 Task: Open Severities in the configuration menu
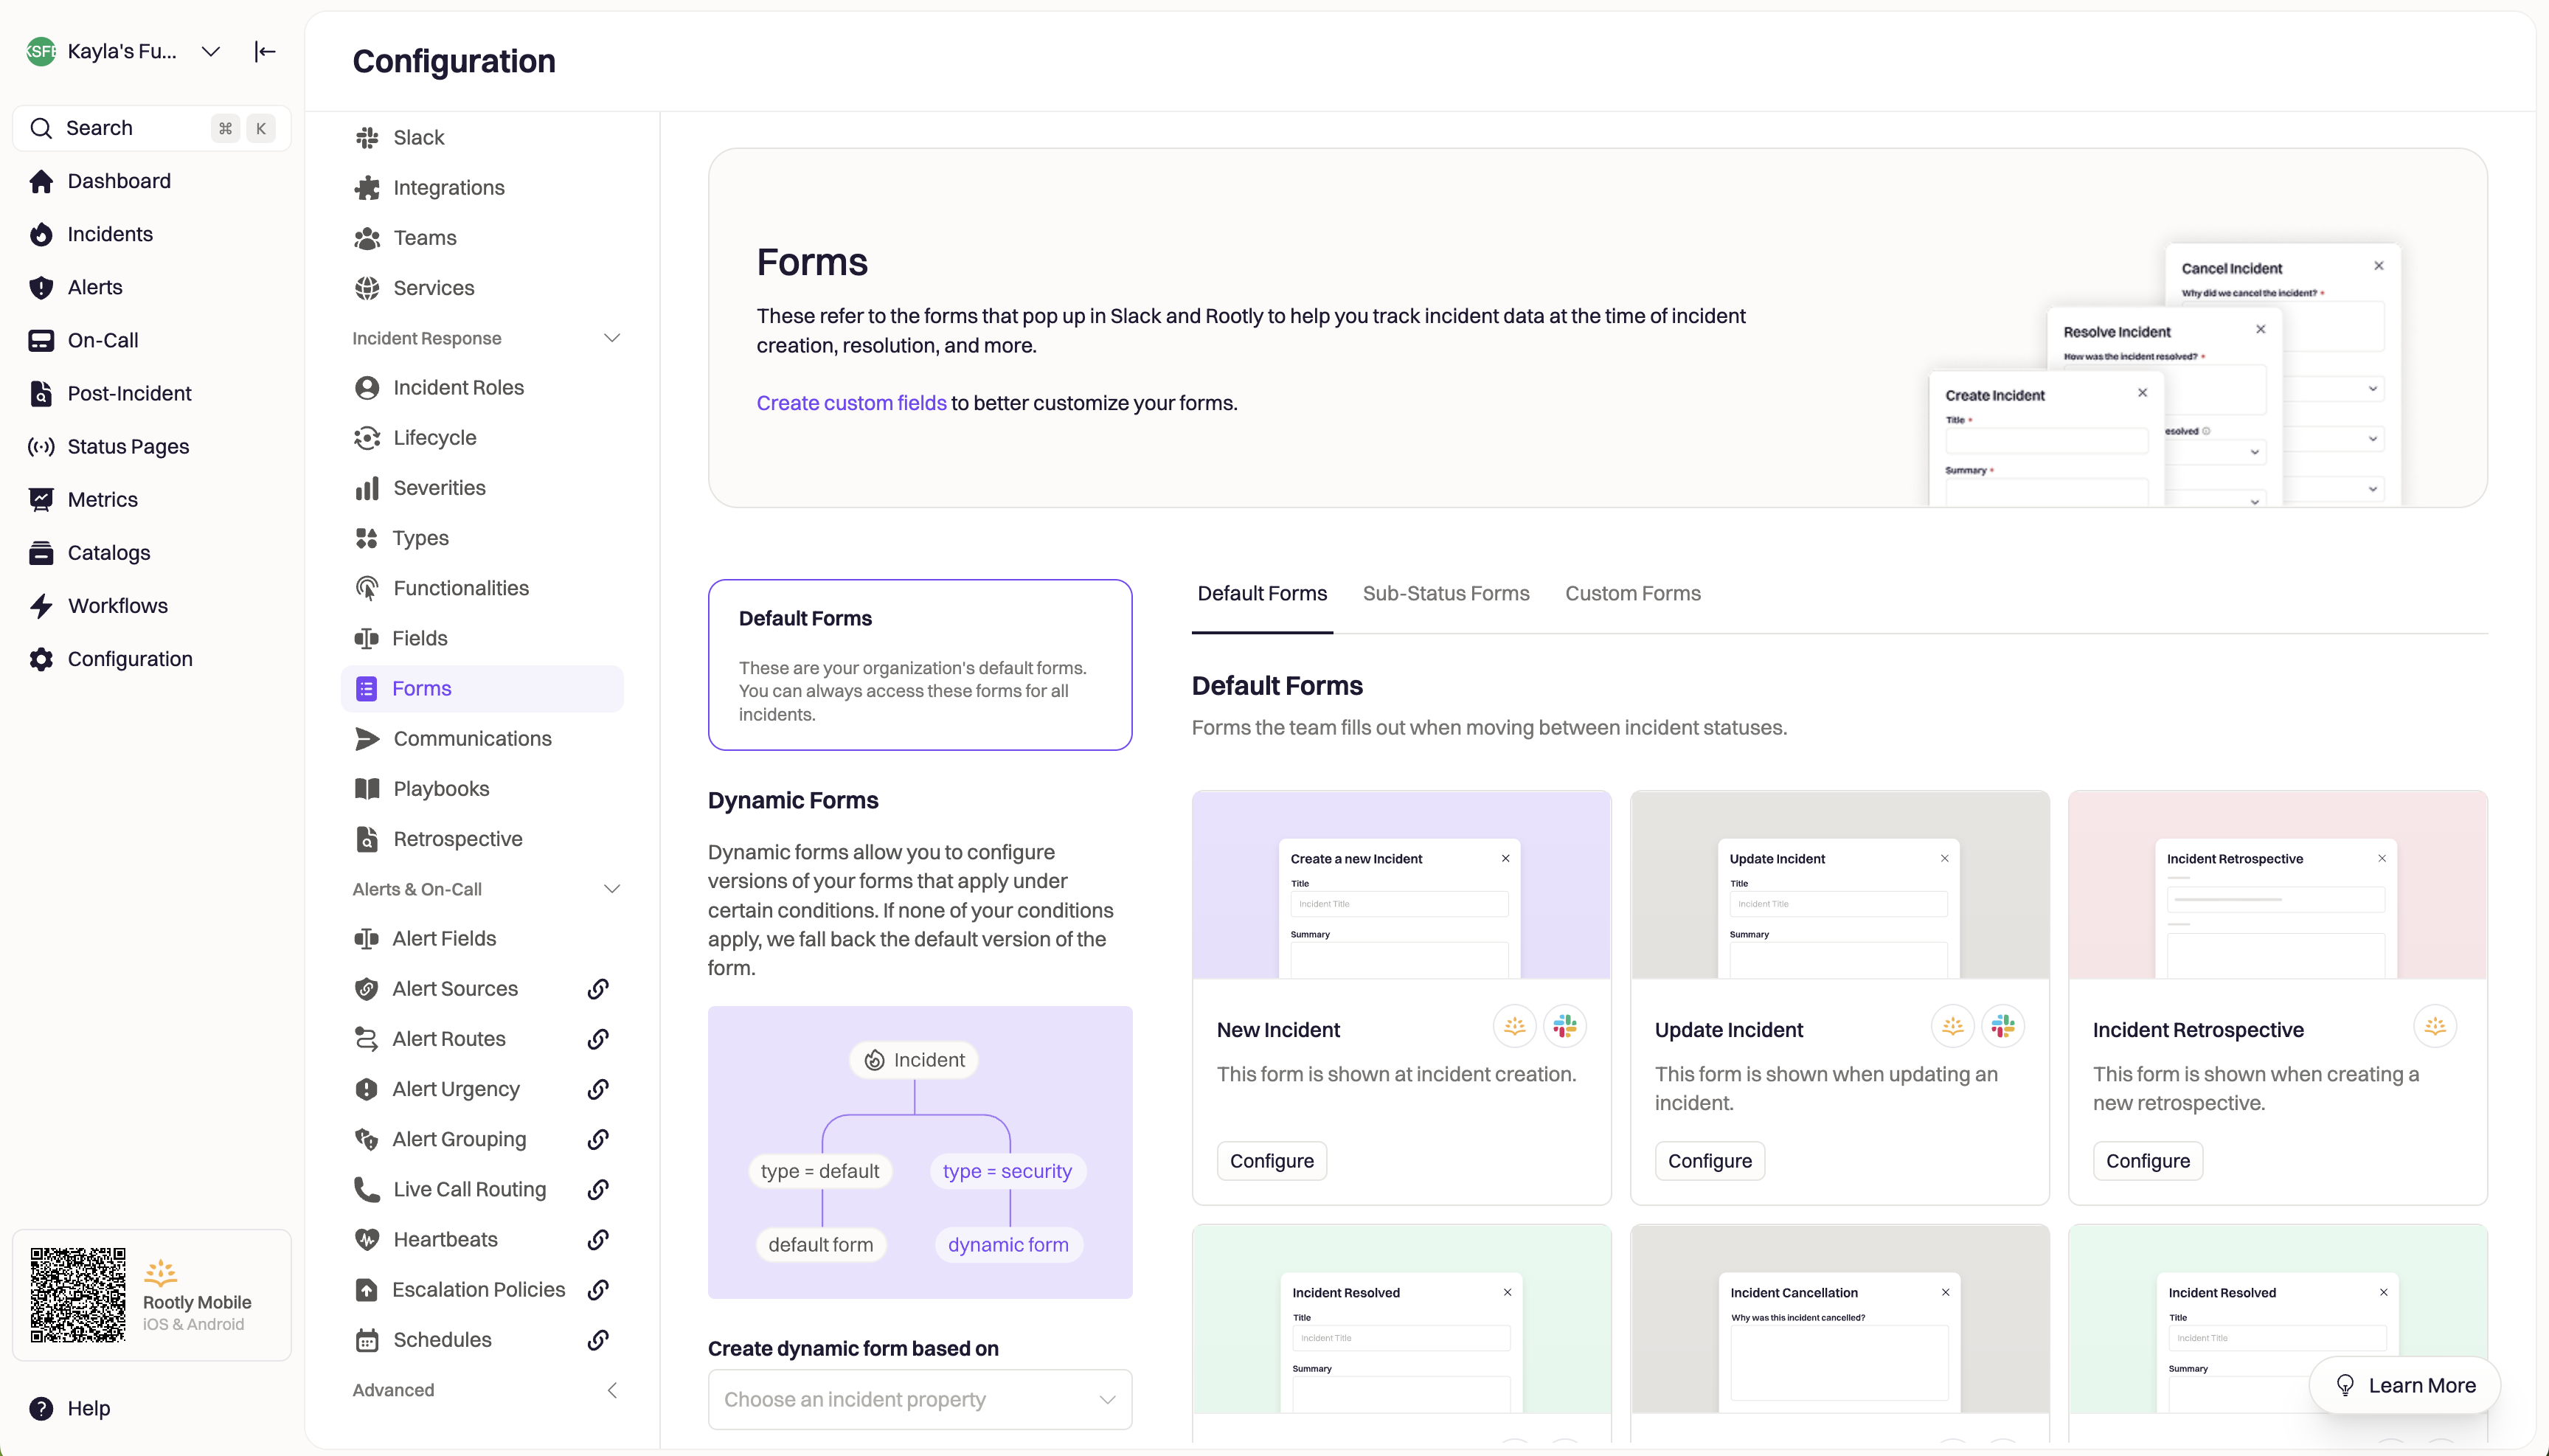[439, 488]
